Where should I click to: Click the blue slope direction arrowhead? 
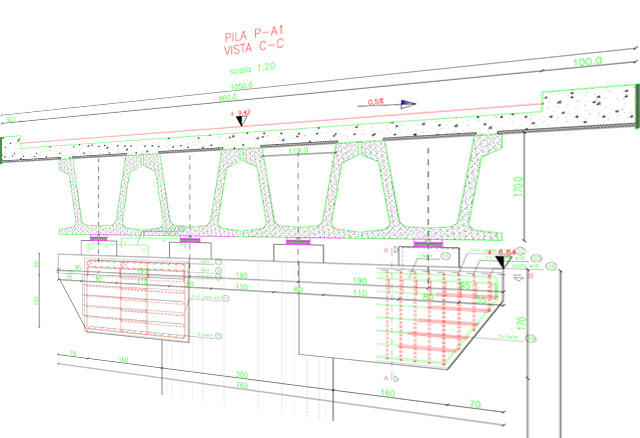pyautogui.click(x=408, y=104)
